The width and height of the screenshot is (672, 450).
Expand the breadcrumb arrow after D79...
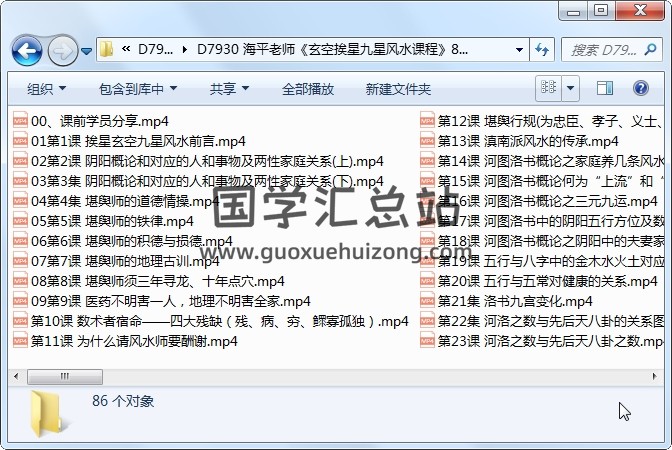tap(185, 50)
